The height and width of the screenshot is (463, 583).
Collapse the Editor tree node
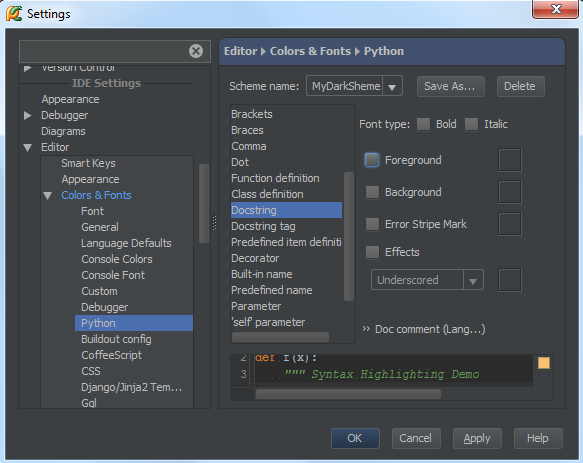[x=28, y=147]
